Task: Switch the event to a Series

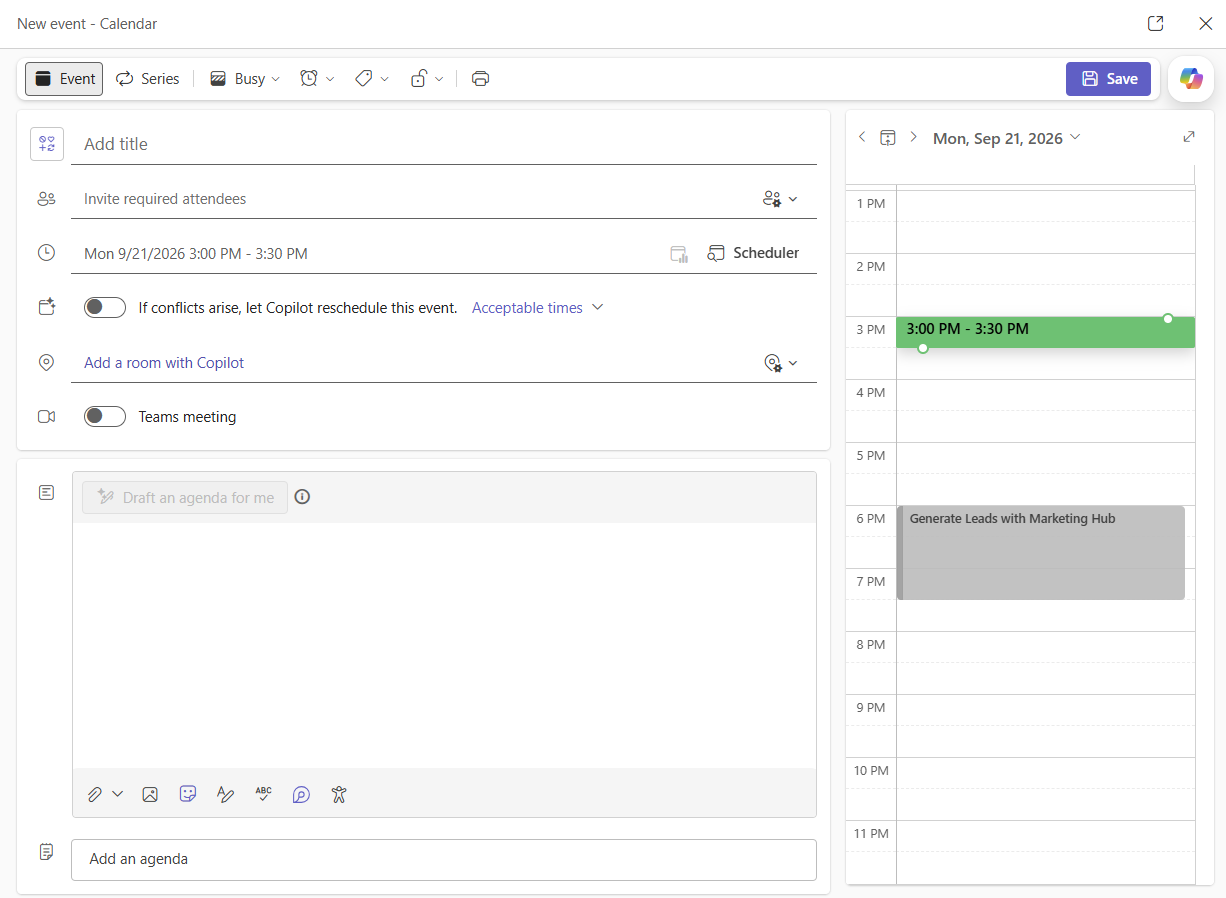Action: (147, 79)
